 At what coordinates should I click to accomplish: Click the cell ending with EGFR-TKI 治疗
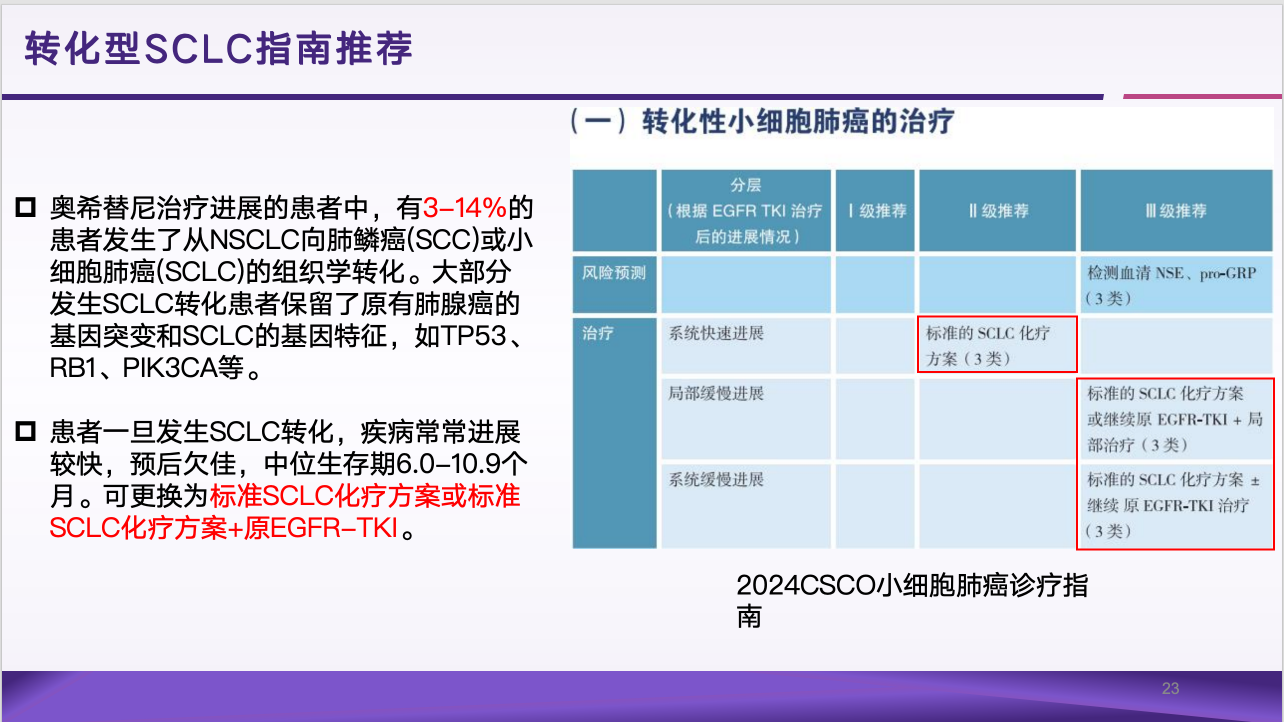(x=1176, y=505)
